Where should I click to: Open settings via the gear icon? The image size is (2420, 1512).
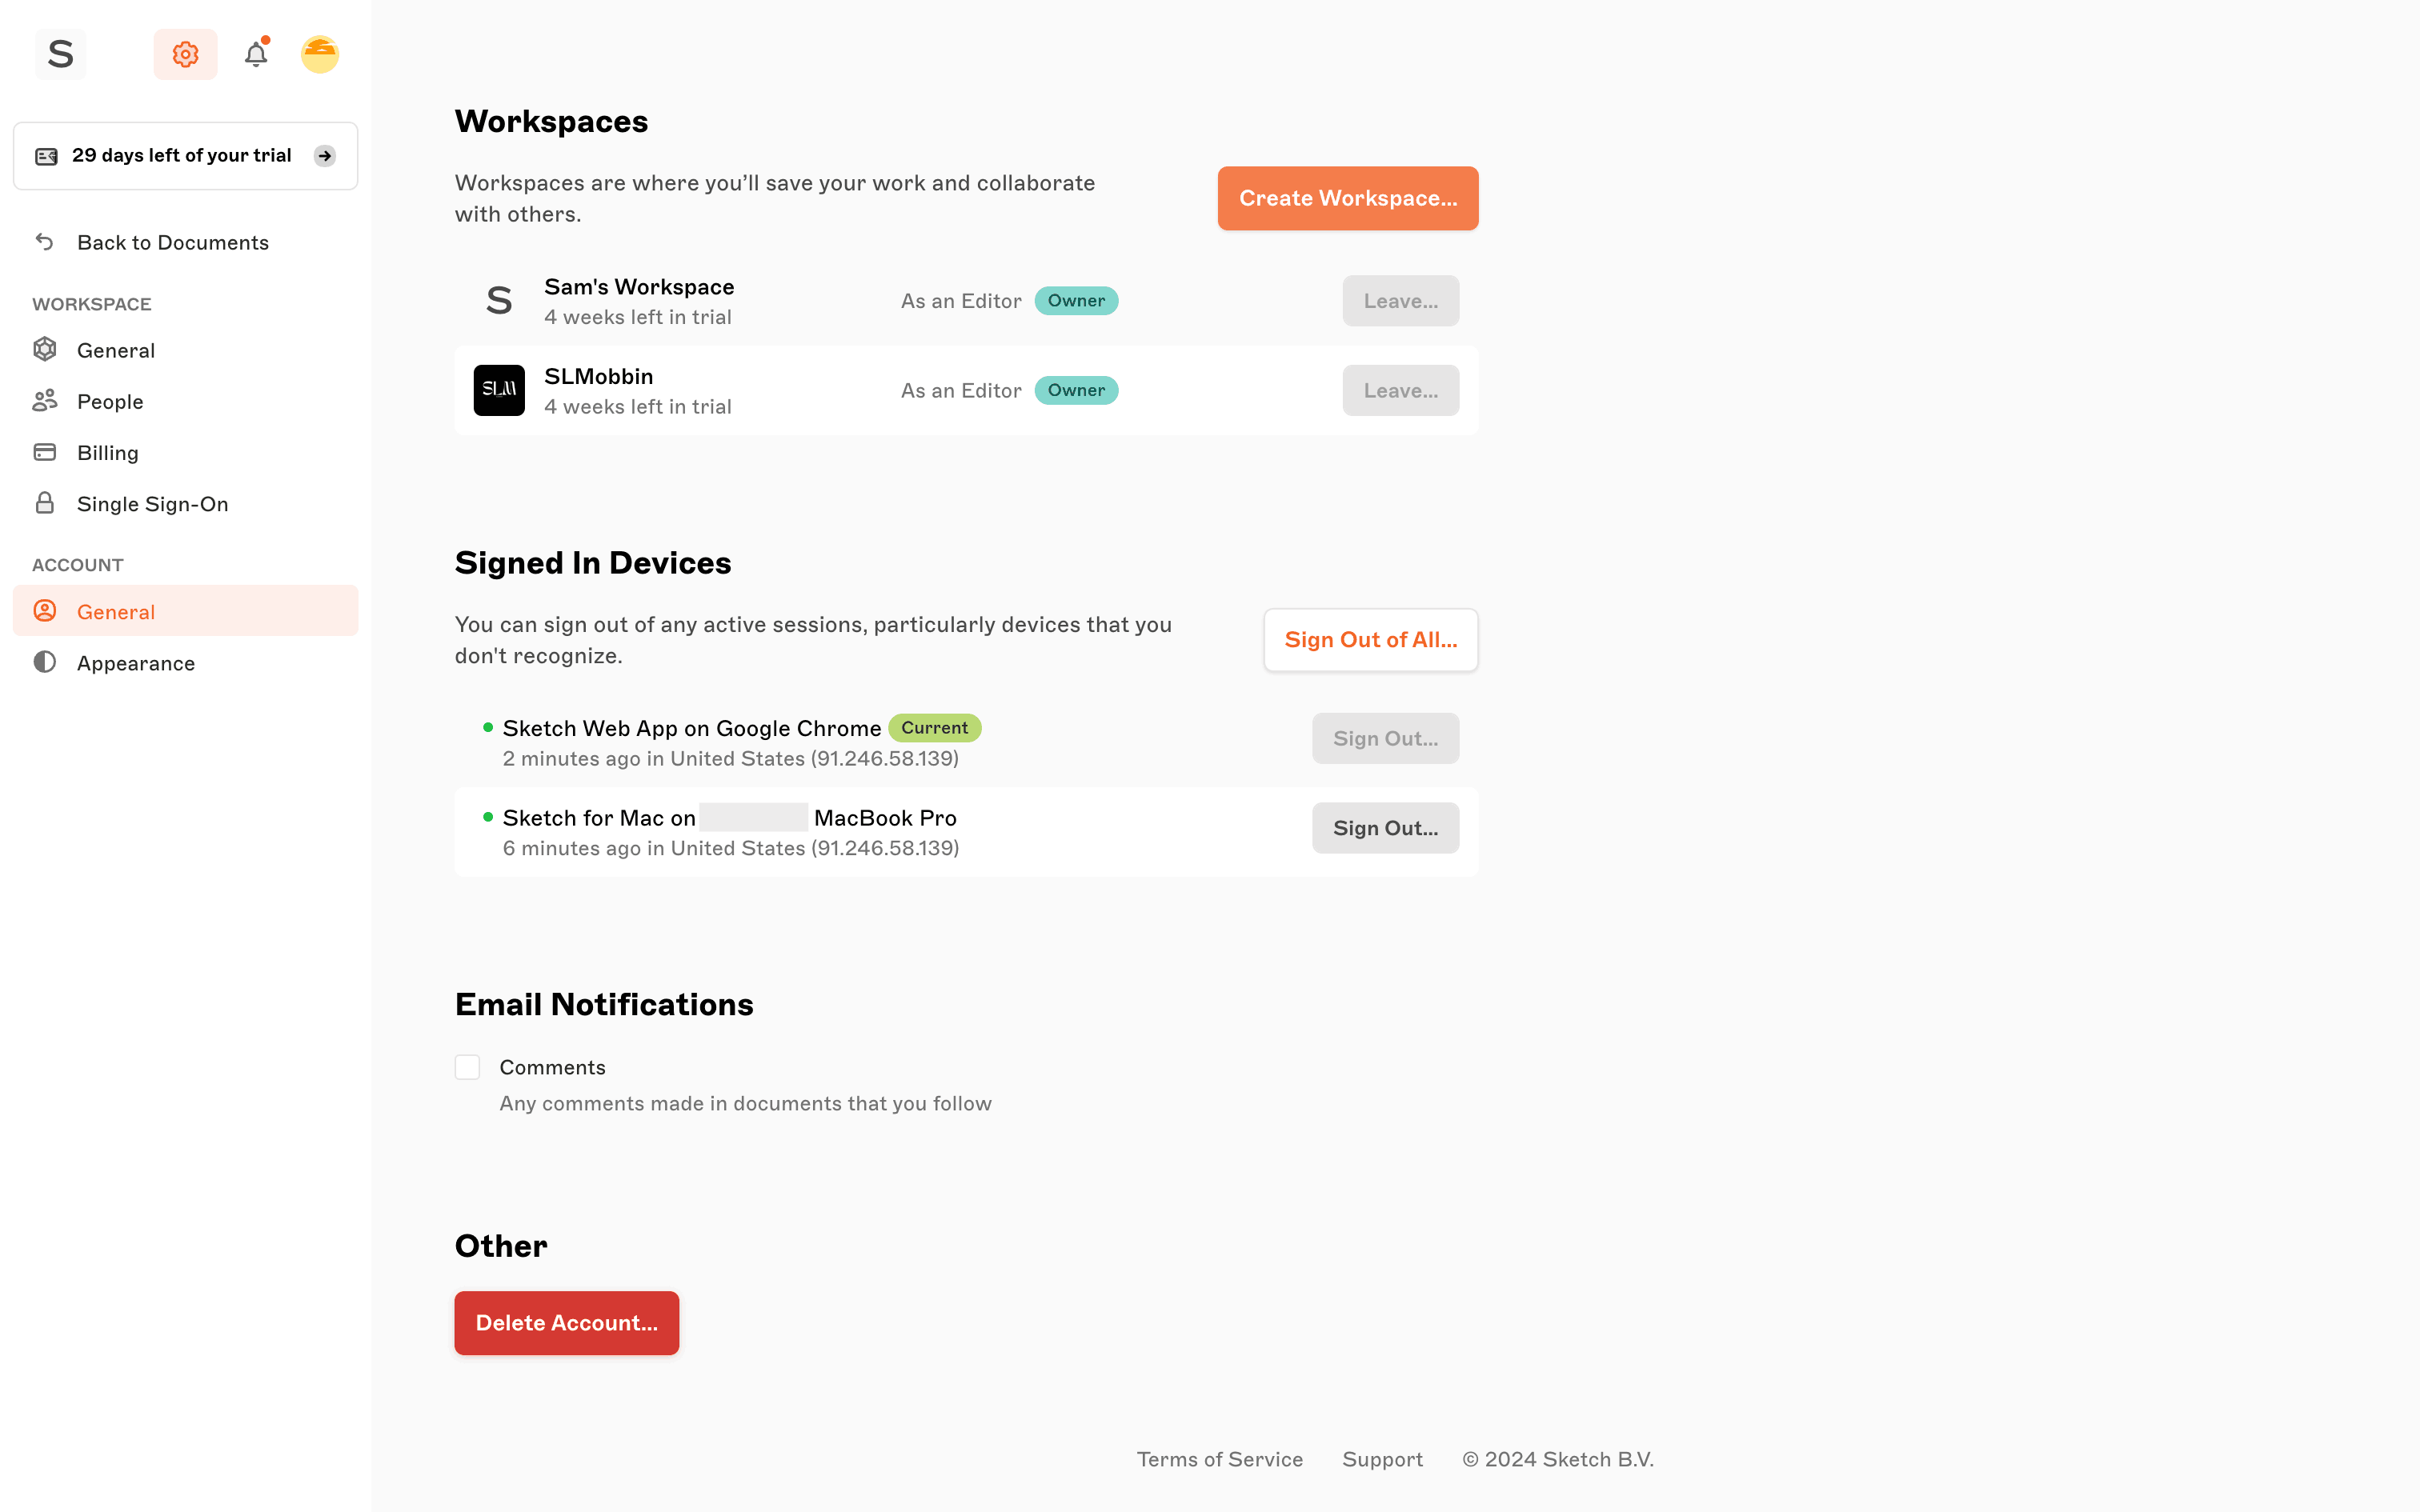(185, 54)
